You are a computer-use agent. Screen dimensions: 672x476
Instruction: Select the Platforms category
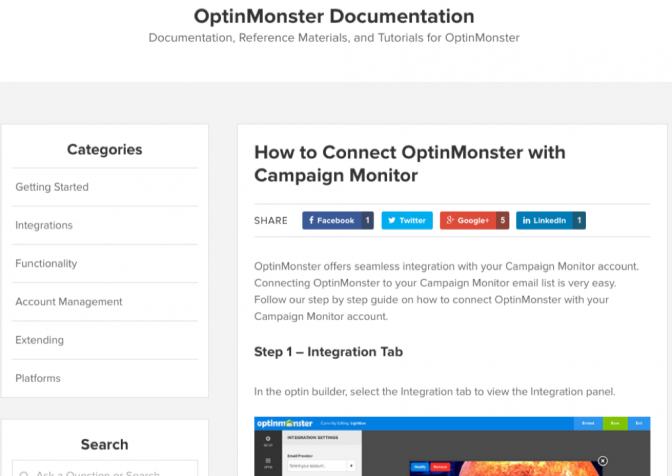38,378
